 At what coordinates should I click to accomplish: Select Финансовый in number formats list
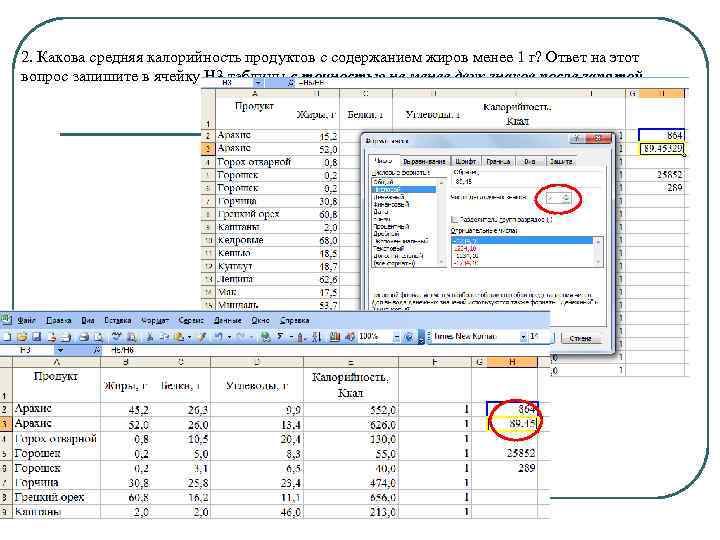tap(391, 204)
